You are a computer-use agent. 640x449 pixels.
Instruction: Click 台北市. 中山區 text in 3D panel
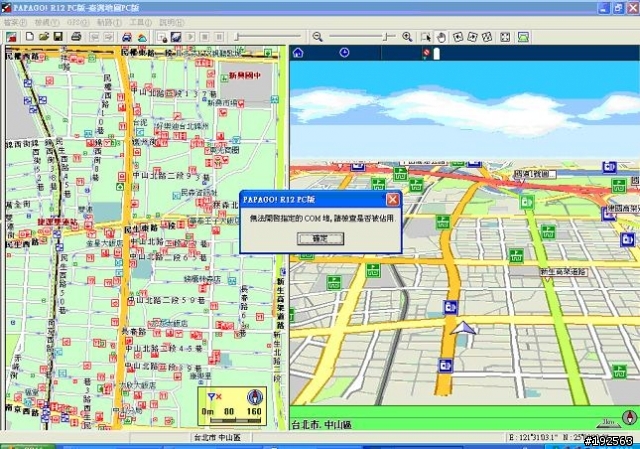tap(322, 425)
